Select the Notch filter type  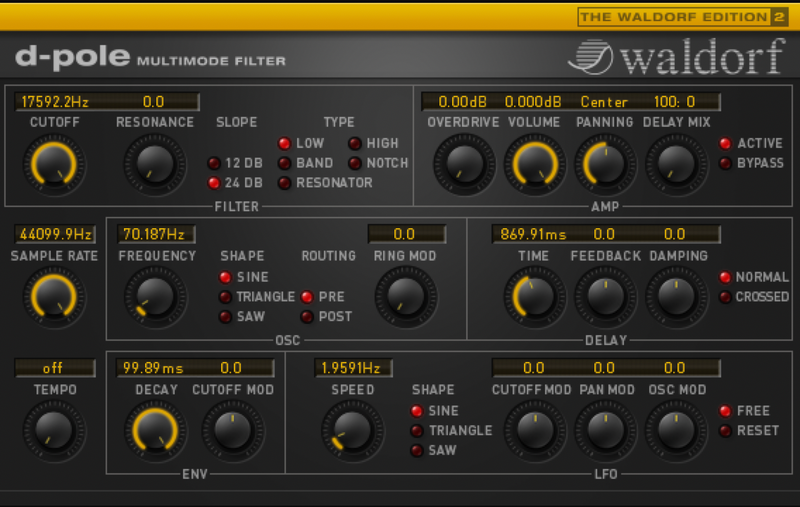pyautogui.click(x=355, y=163)
